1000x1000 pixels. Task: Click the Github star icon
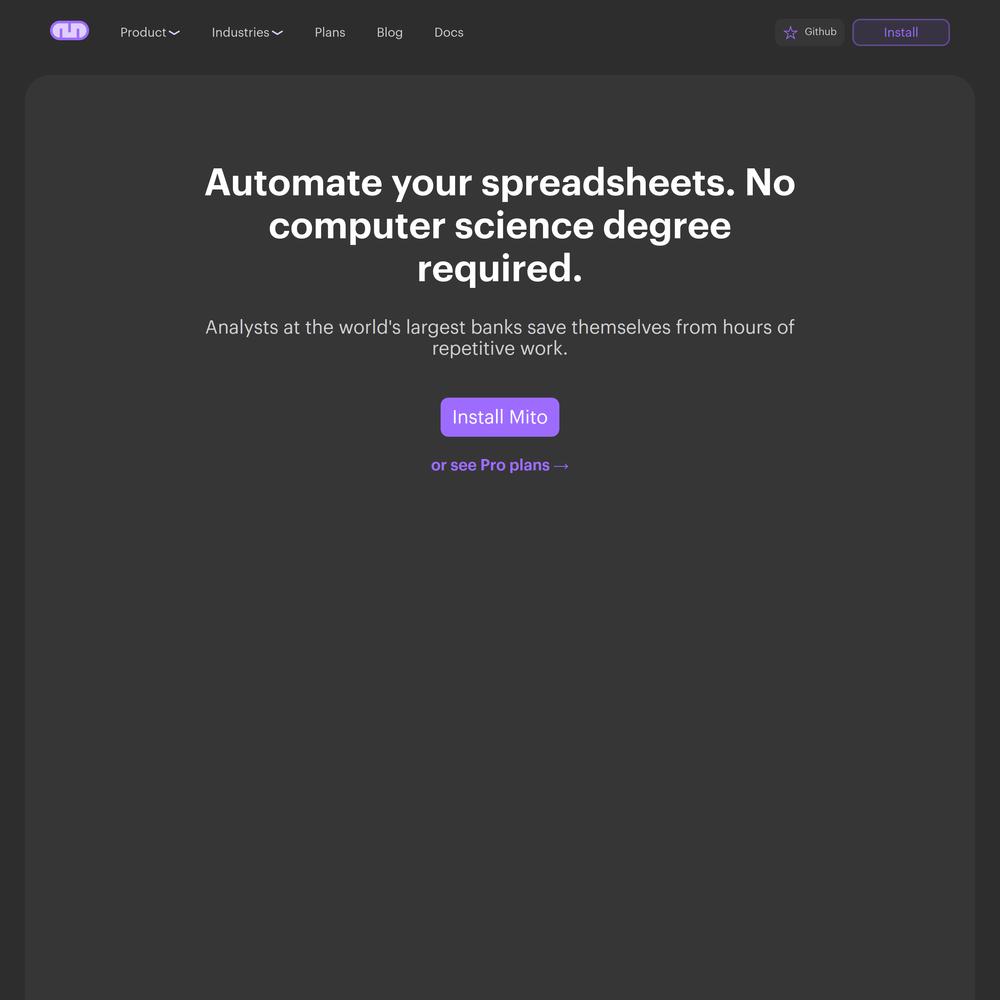click(x=790, y=33)
